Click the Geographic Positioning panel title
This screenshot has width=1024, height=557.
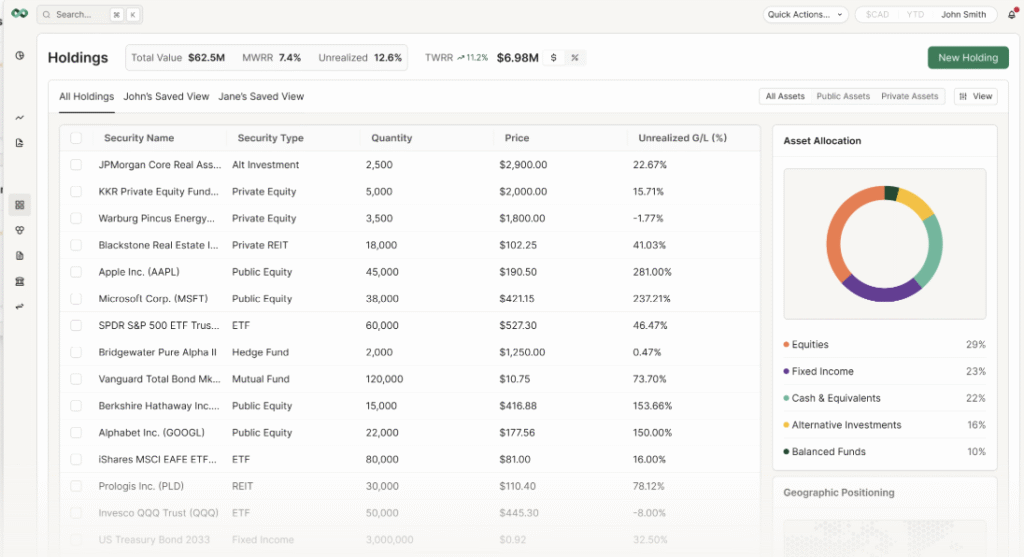pos(839,492)
